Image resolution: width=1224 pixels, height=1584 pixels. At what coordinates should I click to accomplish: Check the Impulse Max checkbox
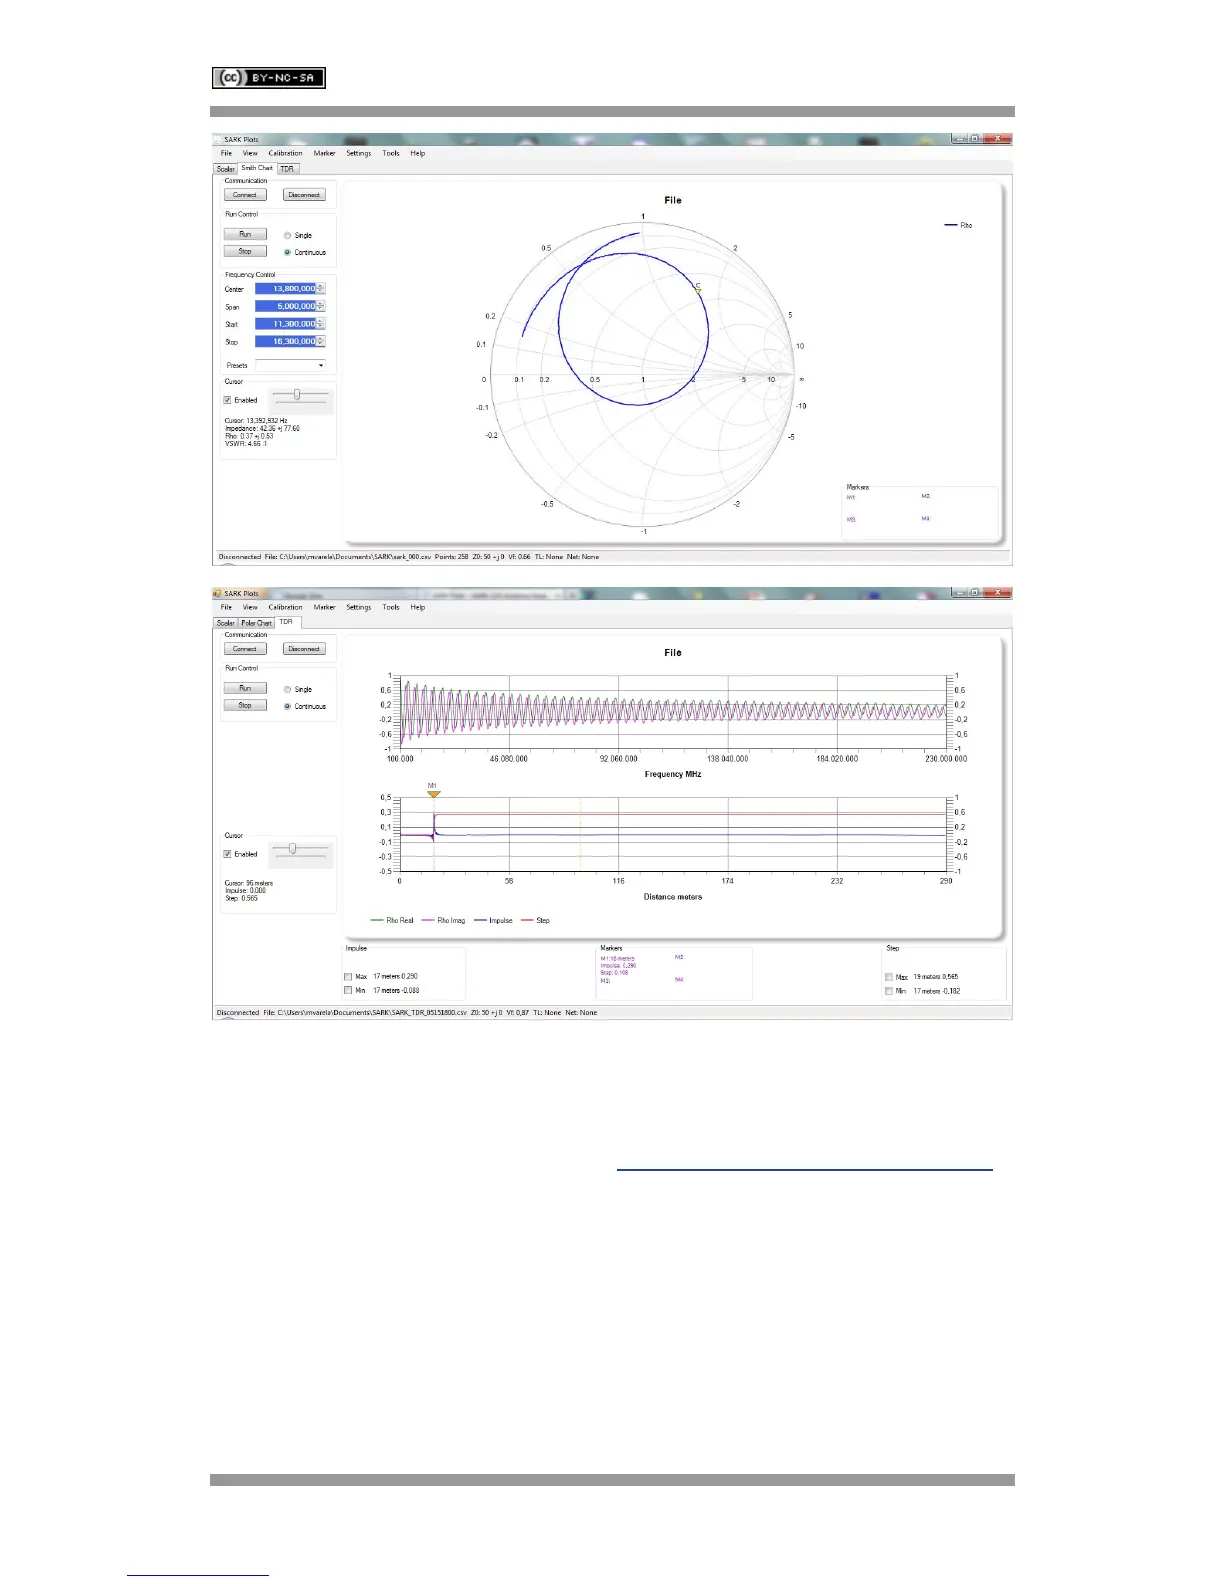point(348,977)
